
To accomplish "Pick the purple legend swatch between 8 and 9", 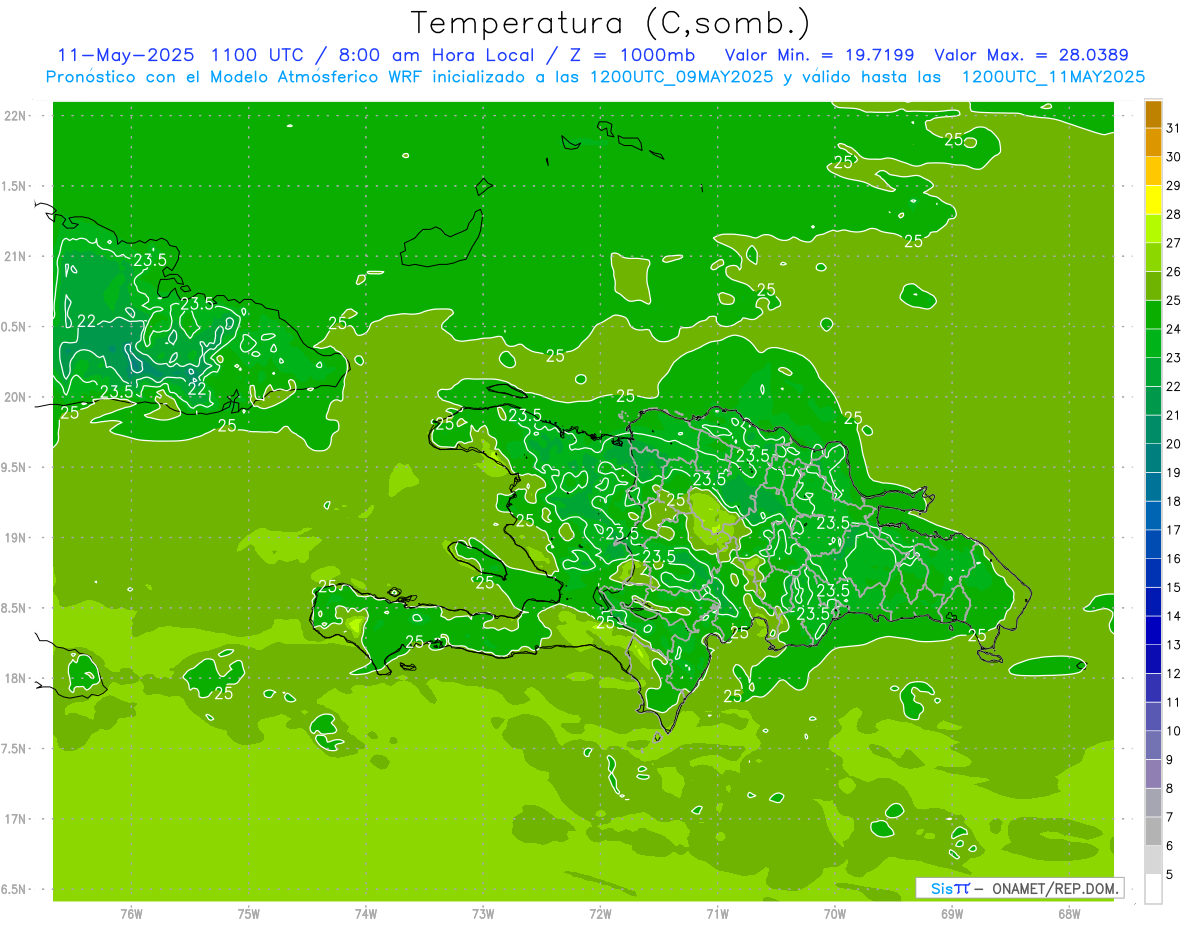I will [x=1153, y=774].
